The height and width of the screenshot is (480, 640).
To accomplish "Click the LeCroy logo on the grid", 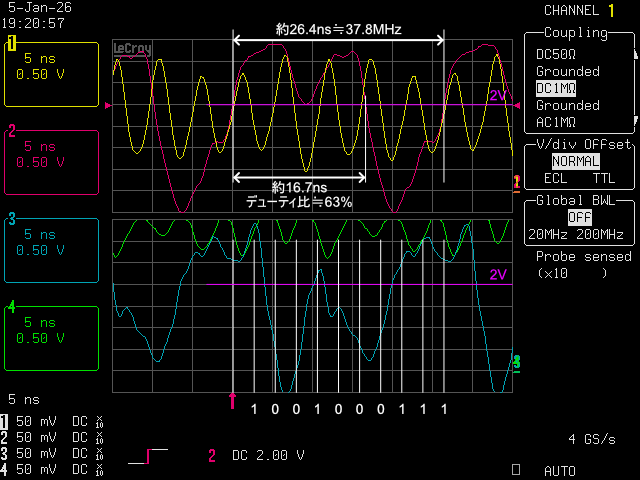I will (x=133, y=47).
